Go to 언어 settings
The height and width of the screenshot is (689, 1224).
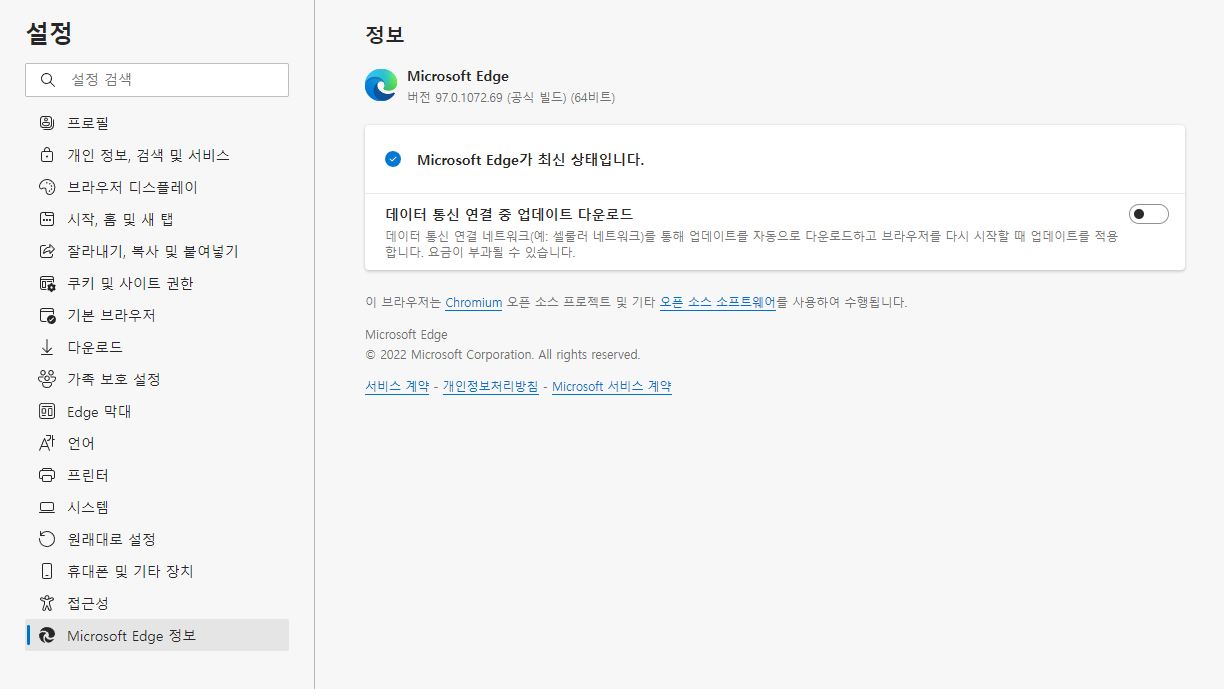coord(157,443)
